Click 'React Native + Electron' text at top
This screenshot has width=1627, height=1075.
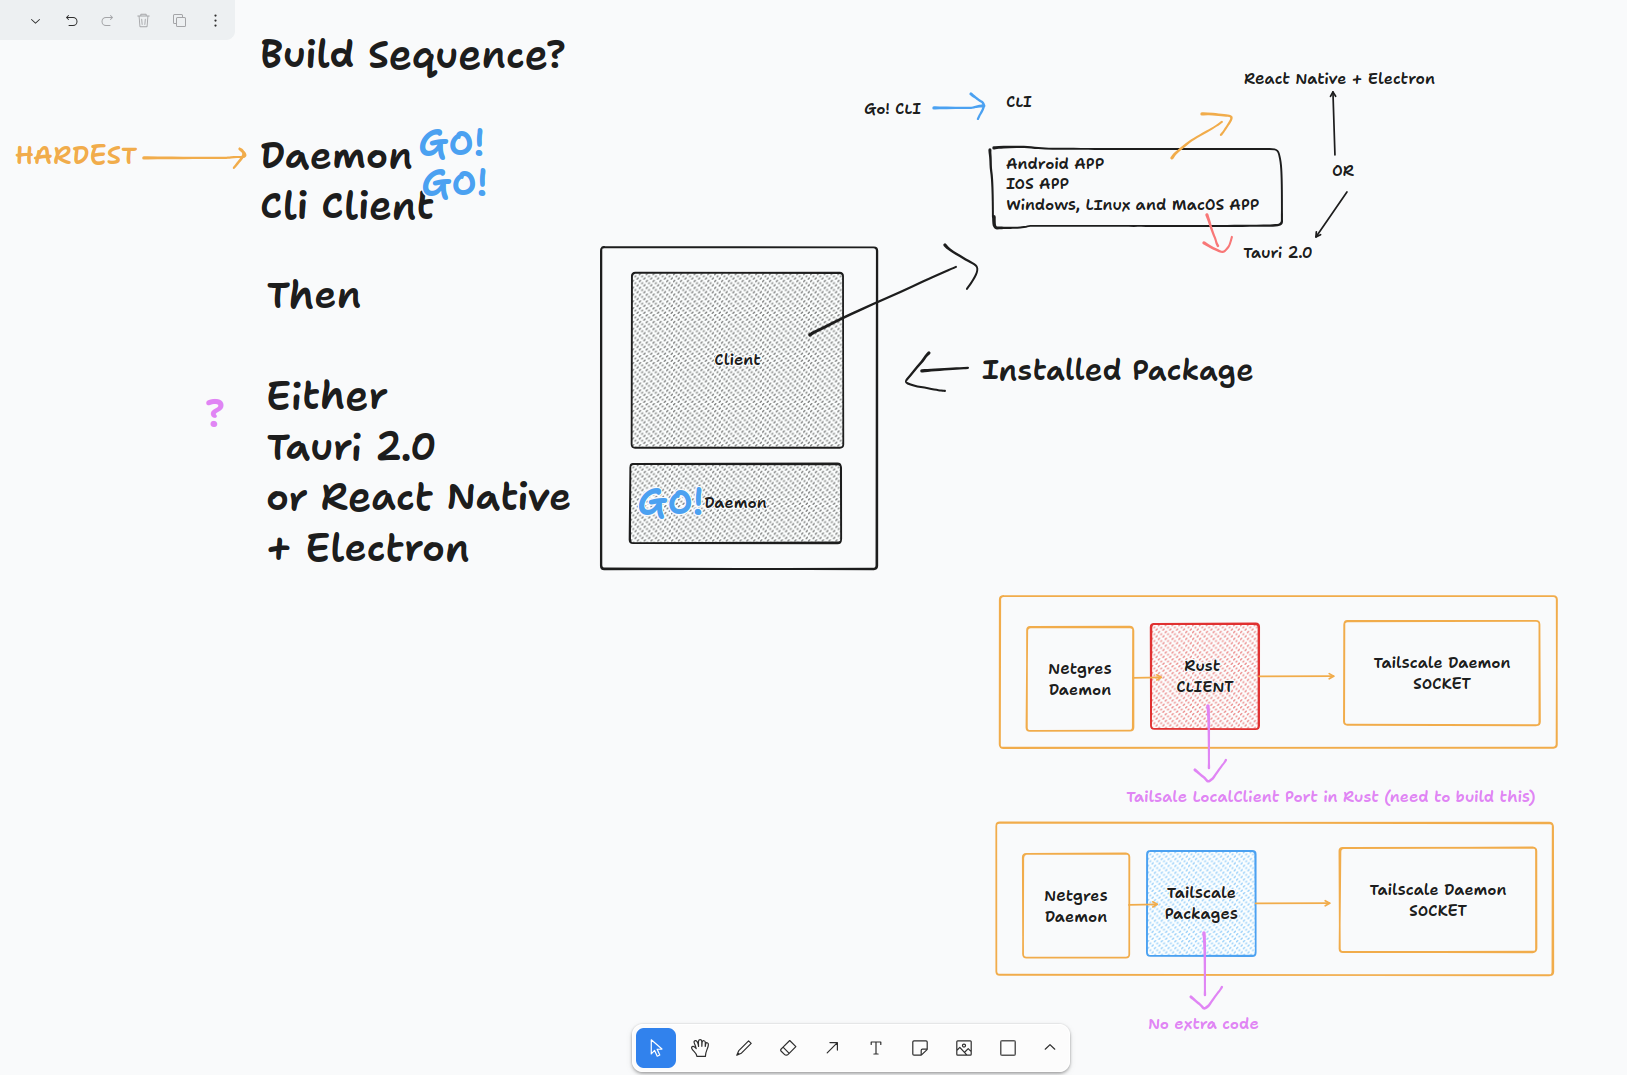click(1339, 79)
